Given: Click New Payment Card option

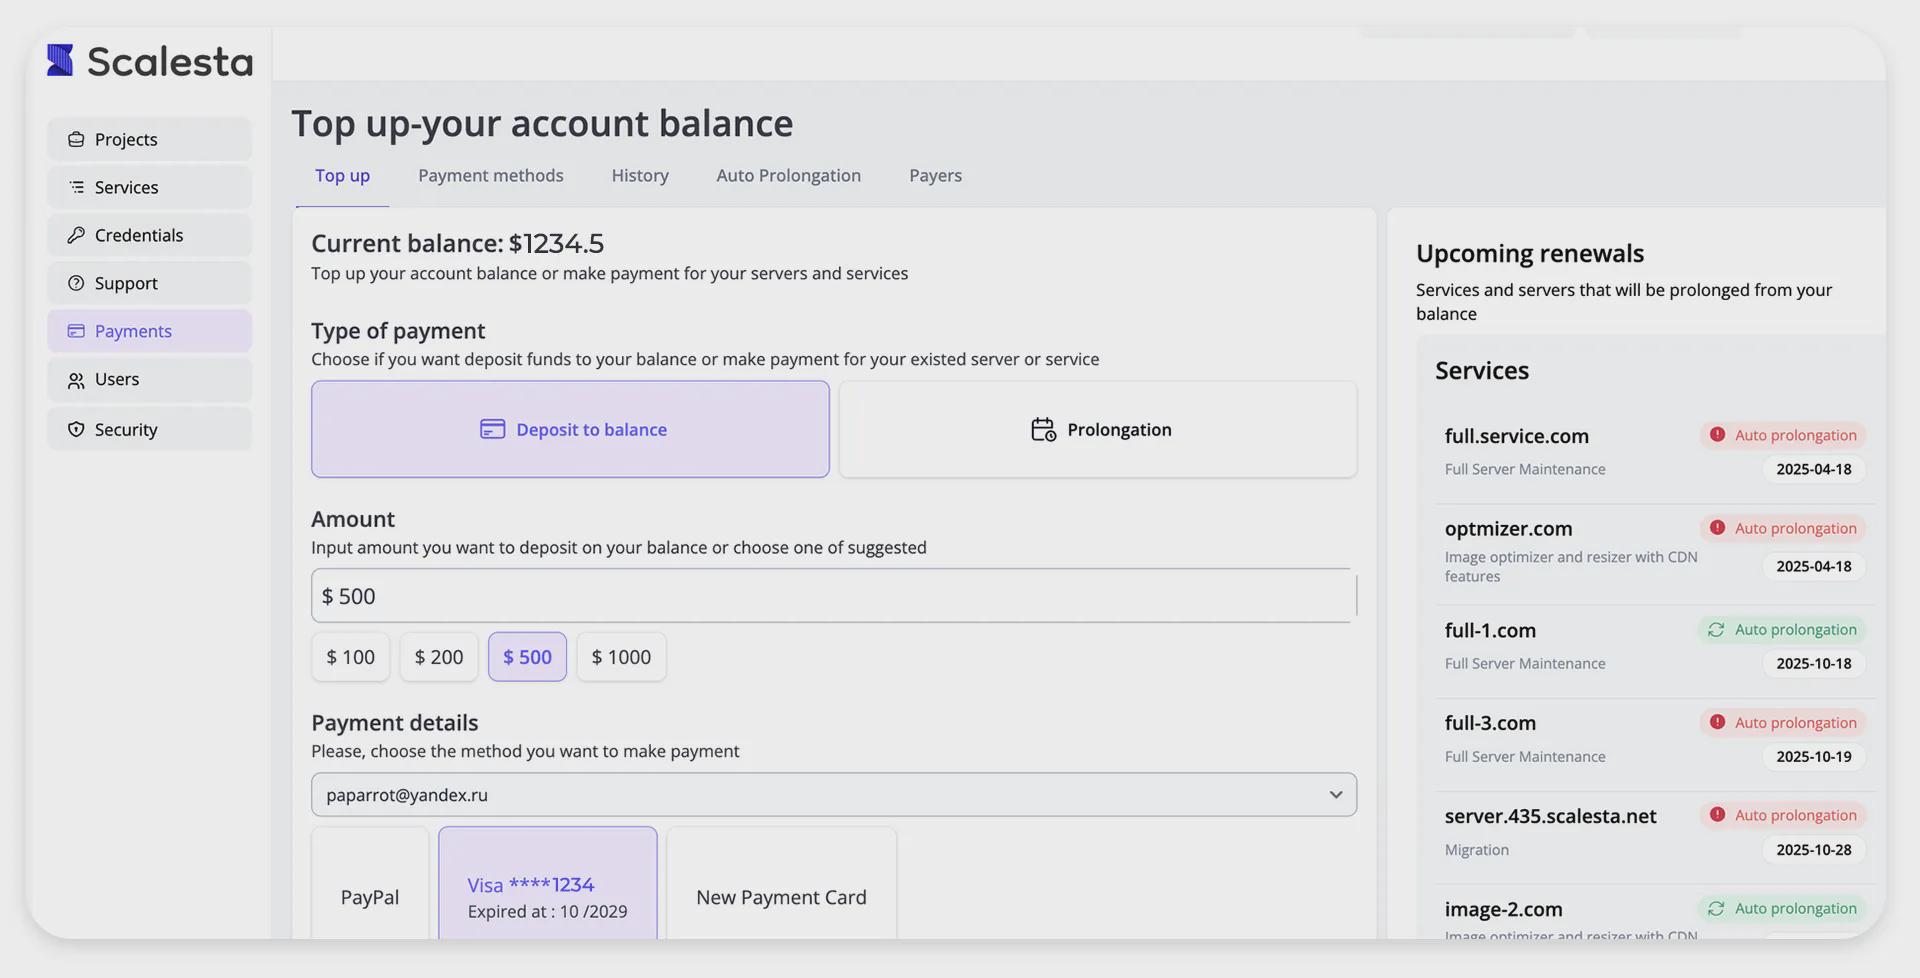Looking at the screenshot, I should coord(781,896).
